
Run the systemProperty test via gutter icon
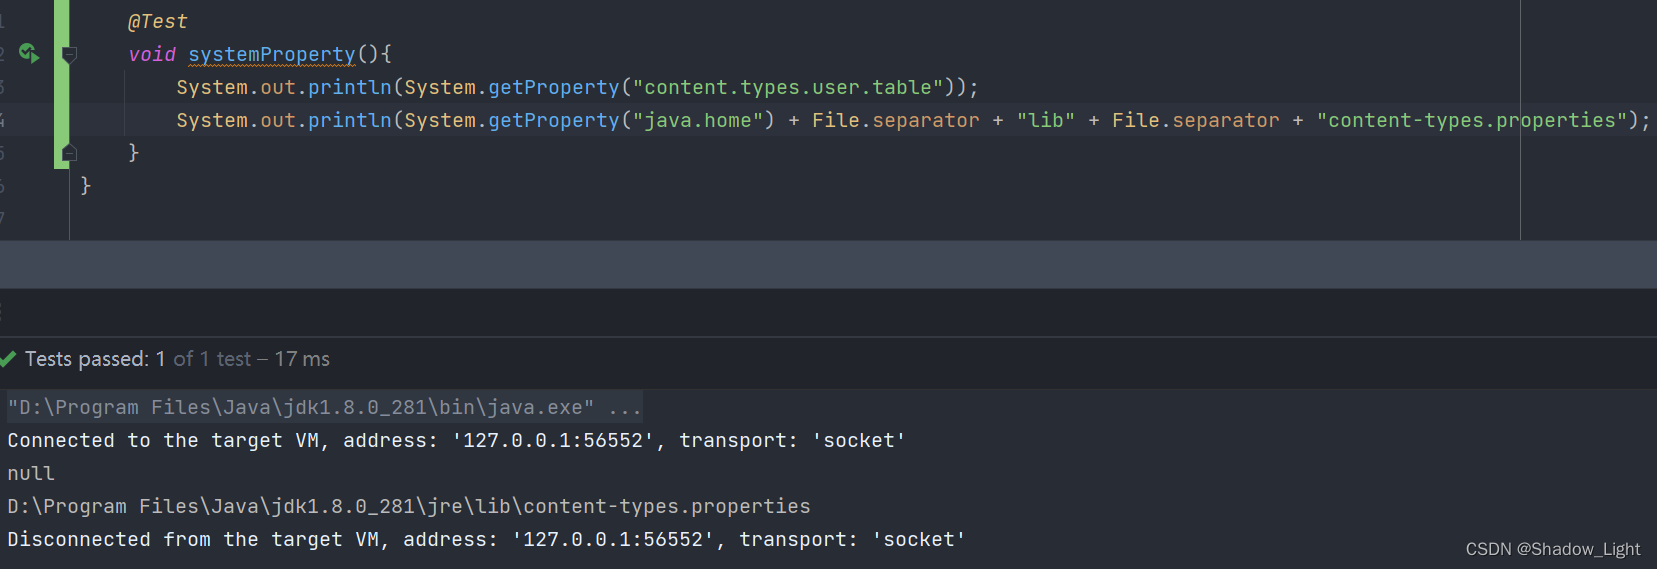pos(29,53)
